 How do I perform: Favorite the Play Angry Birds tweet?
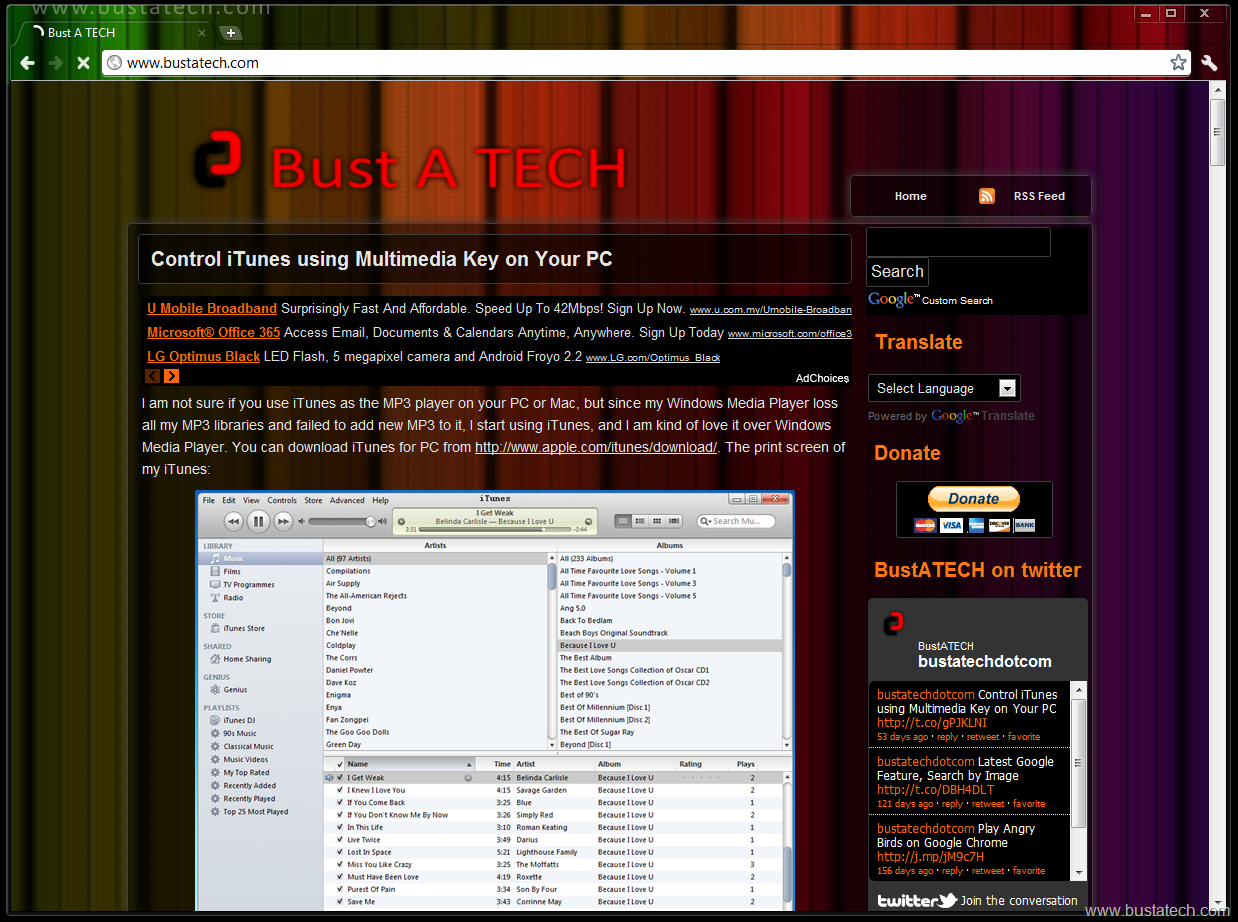click(1029, 871)
